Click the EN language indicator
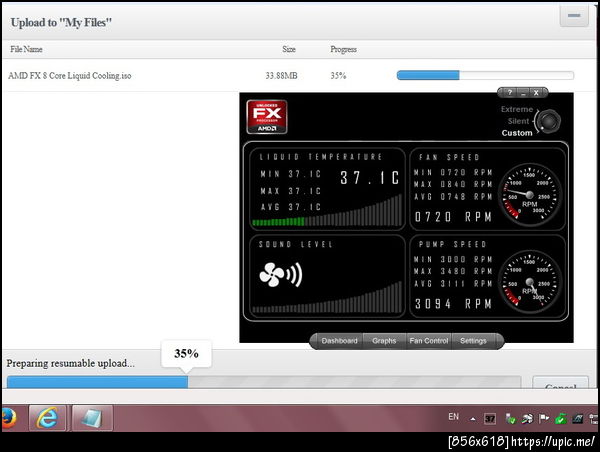The image size is (600, 452). 453,417
